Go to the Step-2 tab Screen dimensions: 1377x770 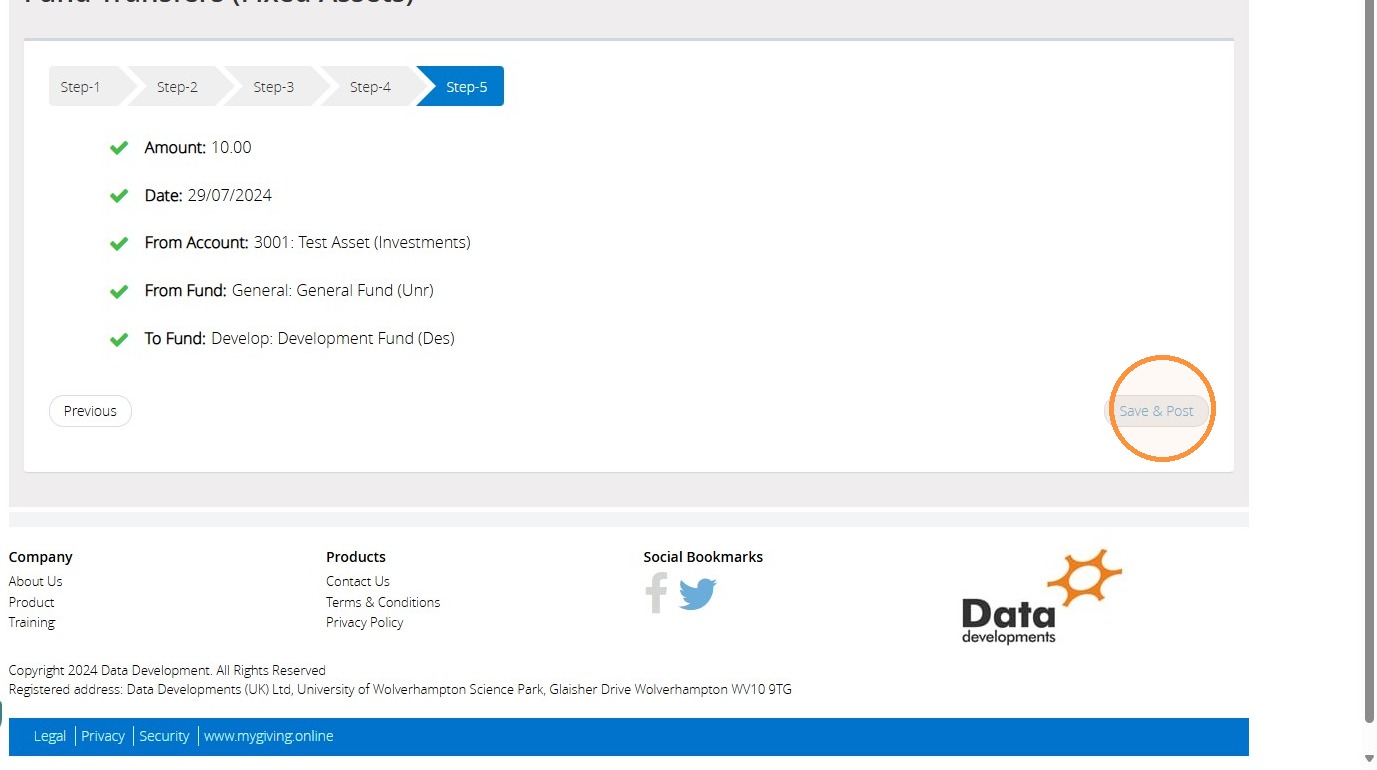[x=177, y=87]
